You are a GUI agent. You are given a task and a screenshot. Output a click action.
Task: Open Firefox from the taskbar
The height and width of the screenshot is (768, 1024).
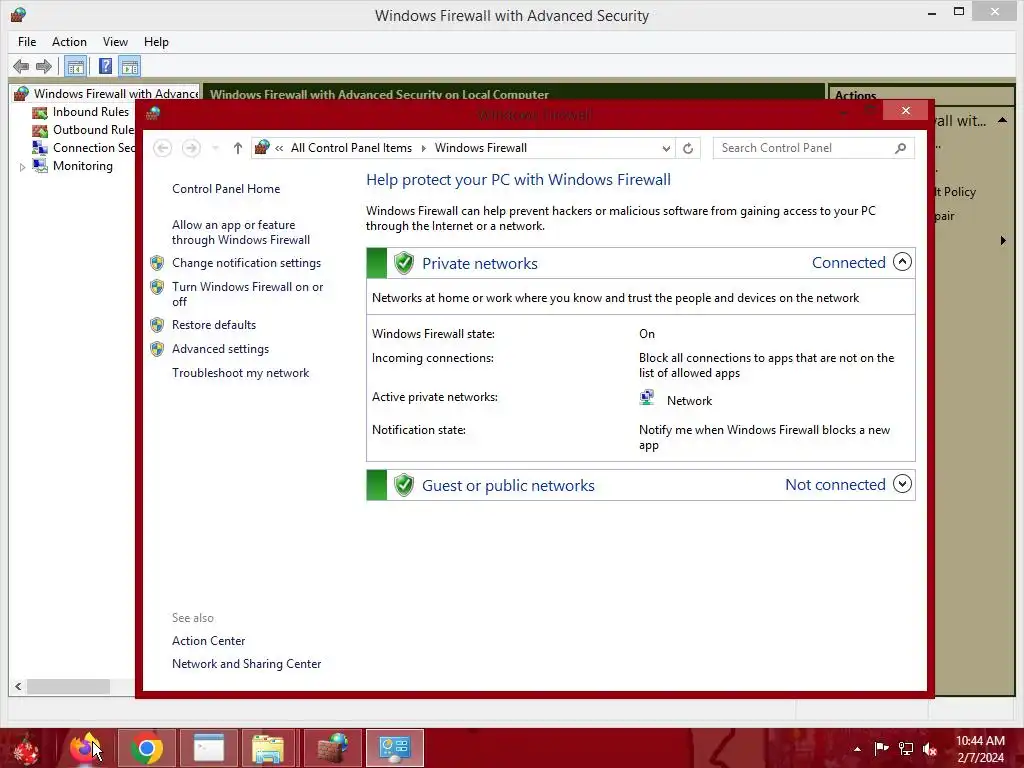84,748
